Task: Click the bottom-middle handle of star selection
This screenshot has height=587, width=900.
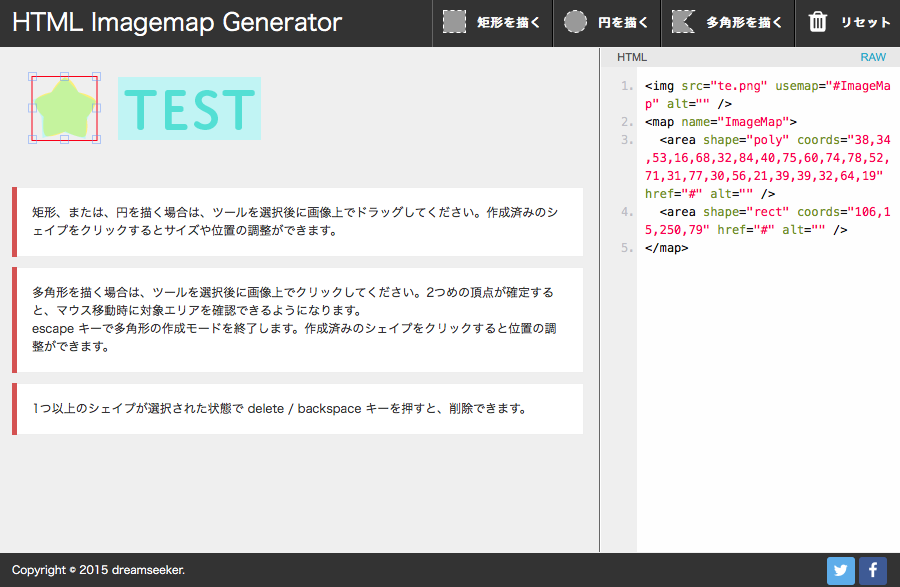Action: pos(64,139)
